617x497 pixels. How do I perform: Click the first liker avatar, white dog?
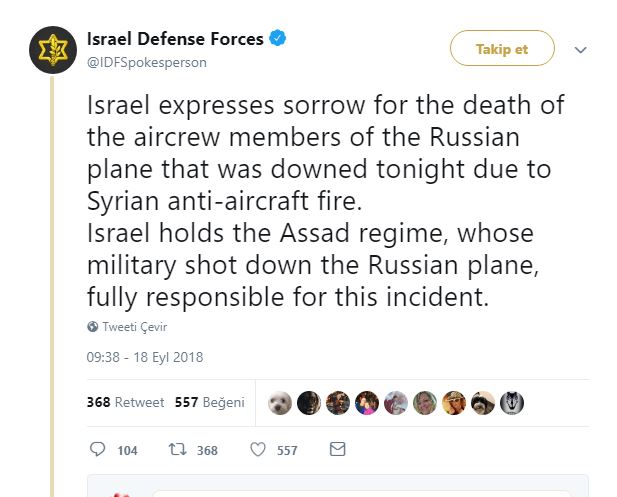click(x=280, y=402)
